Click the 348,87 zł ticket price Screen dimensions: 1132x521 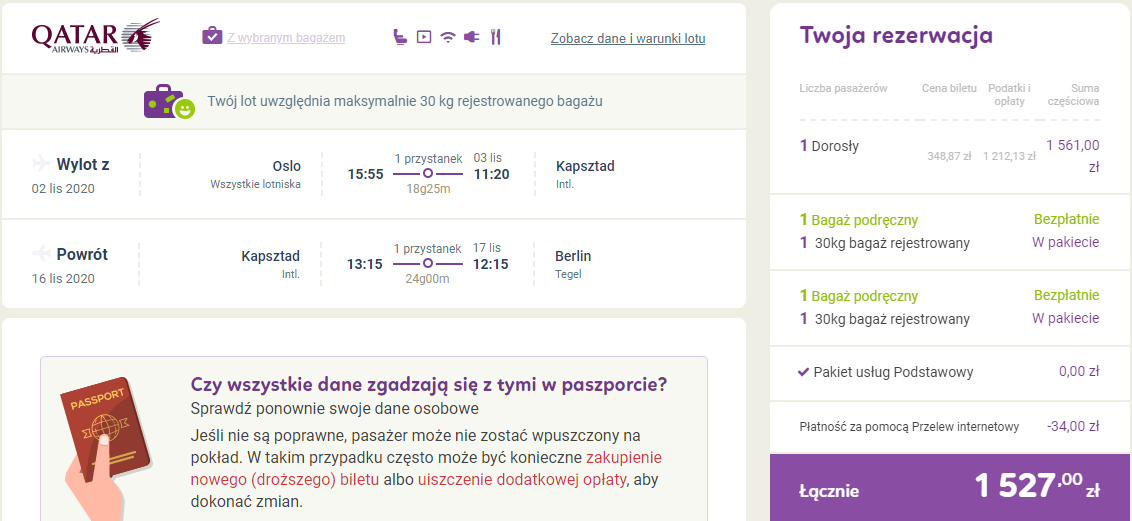coord(949,156)
